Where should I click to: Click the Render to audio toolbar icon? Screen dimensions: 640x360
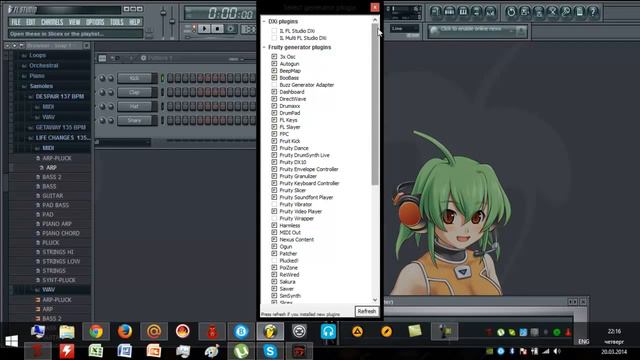[x=539, y=11]
